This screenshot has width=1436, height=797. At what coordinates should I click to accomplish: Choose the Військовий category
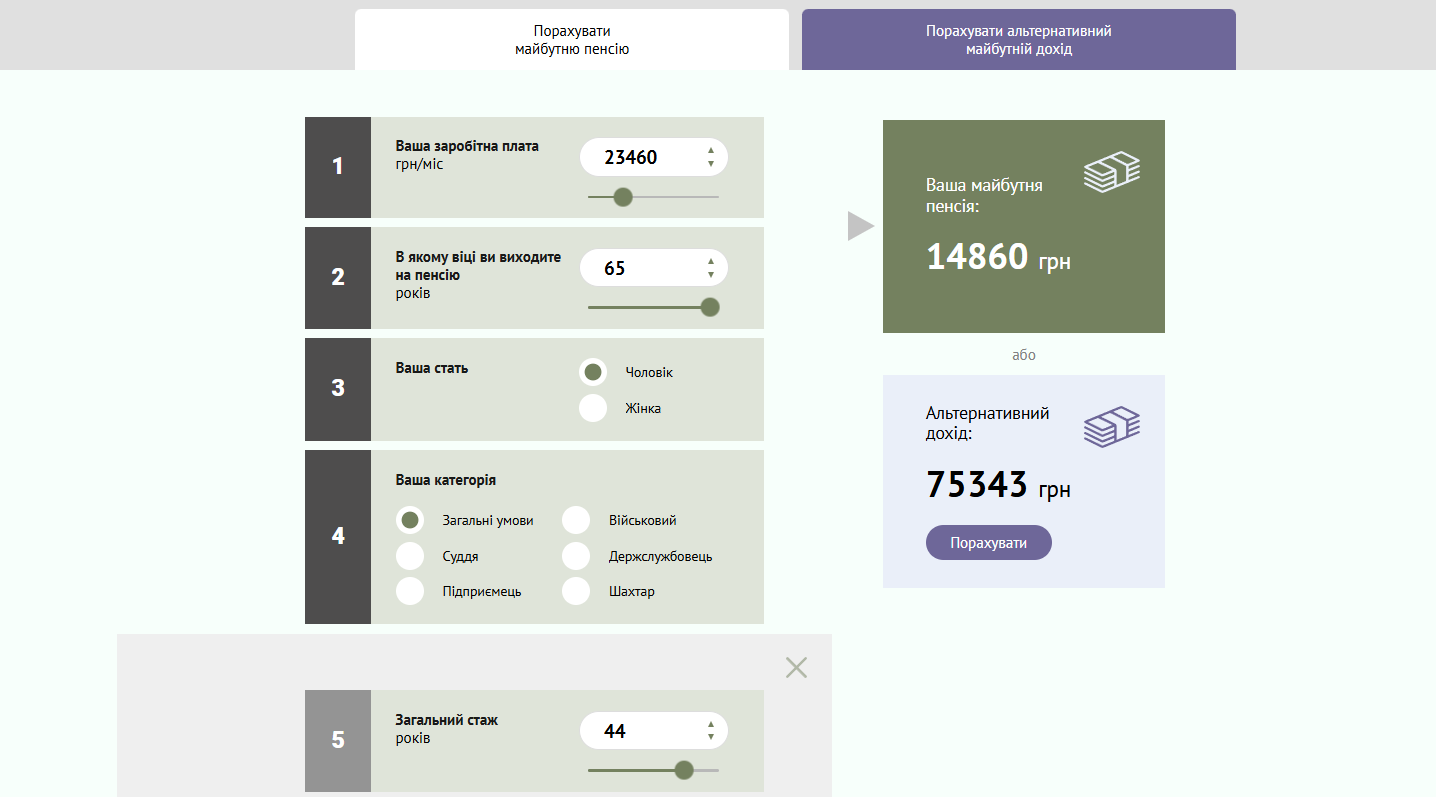576,520
